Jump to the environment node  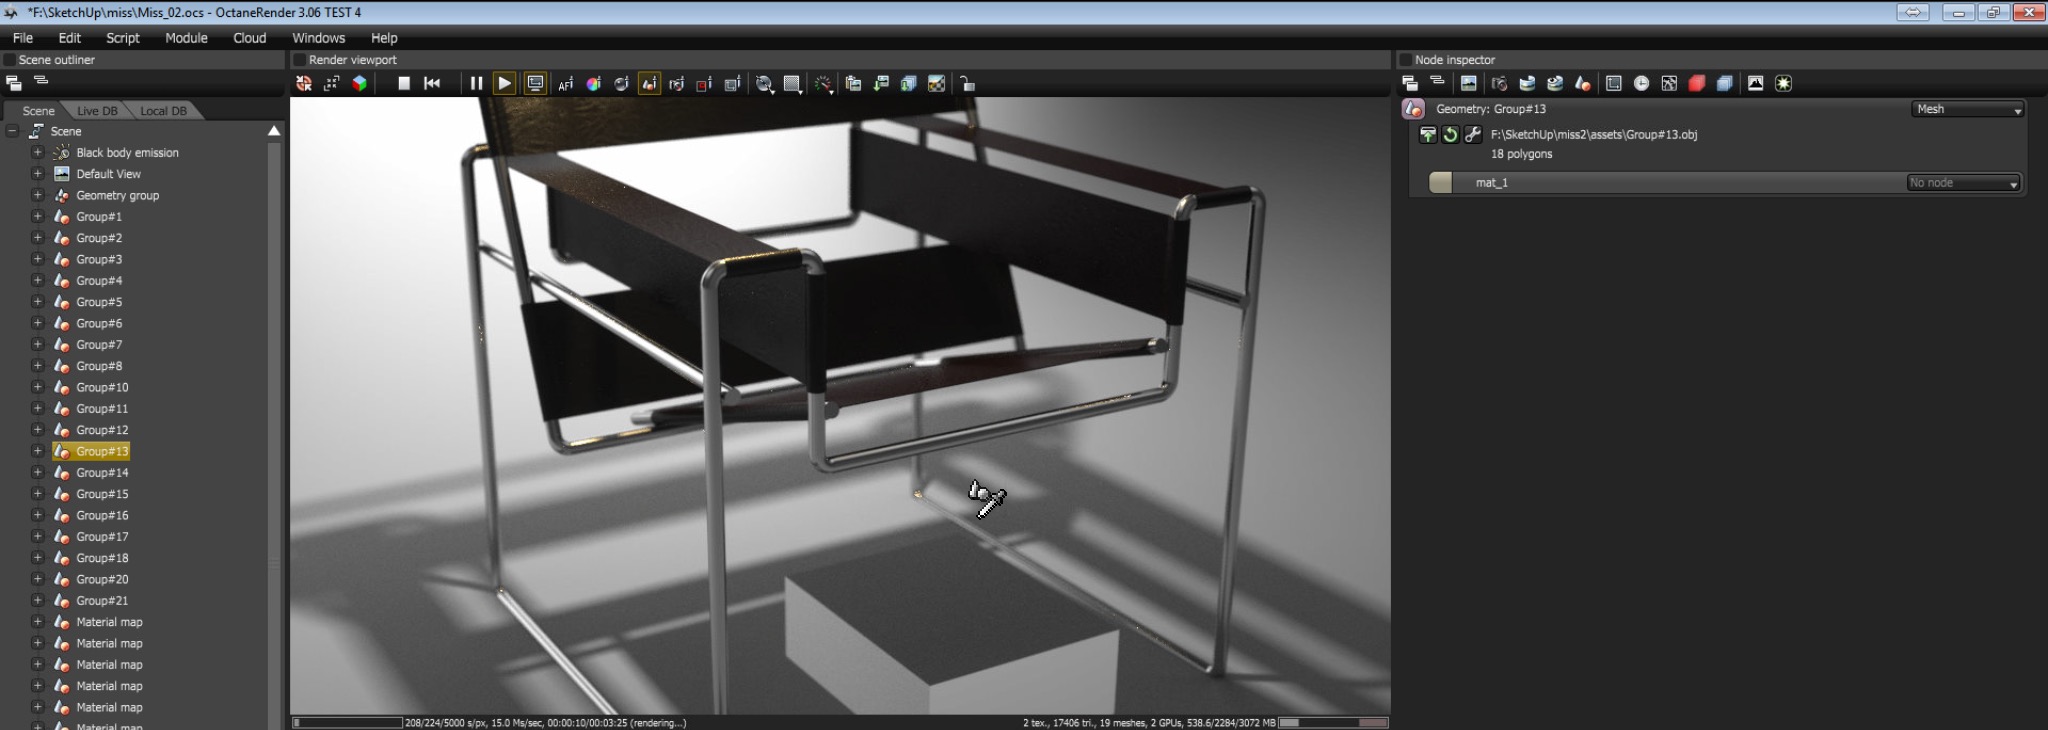point(1527,83)
